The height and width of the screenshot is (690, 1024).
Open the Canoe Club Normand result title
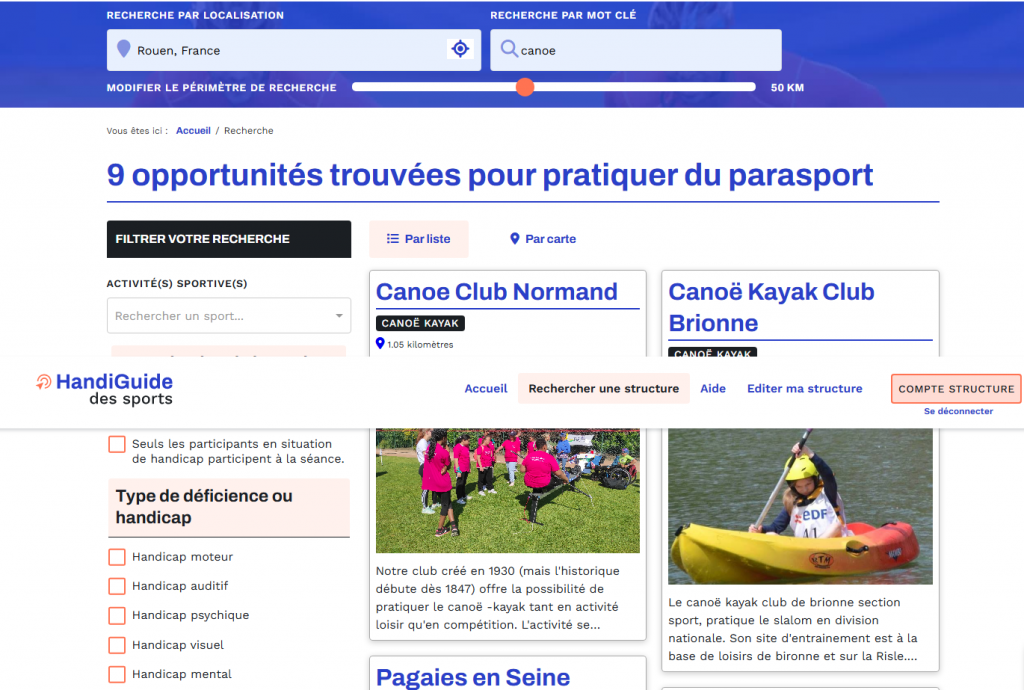pos(497,292)
